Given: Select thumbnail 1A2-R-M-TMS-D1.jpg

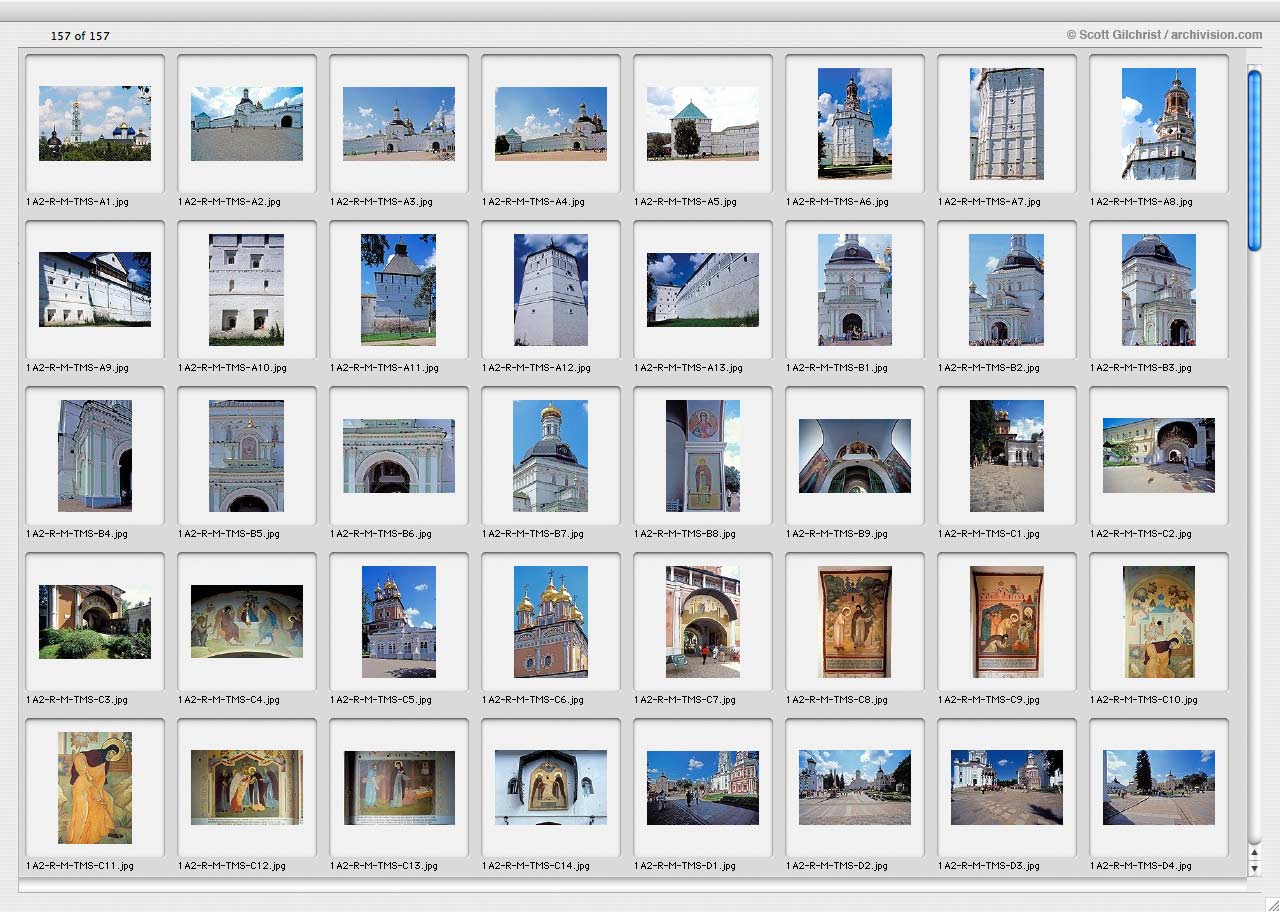Looking at the screenshot, I should click(x=703, y=788).
